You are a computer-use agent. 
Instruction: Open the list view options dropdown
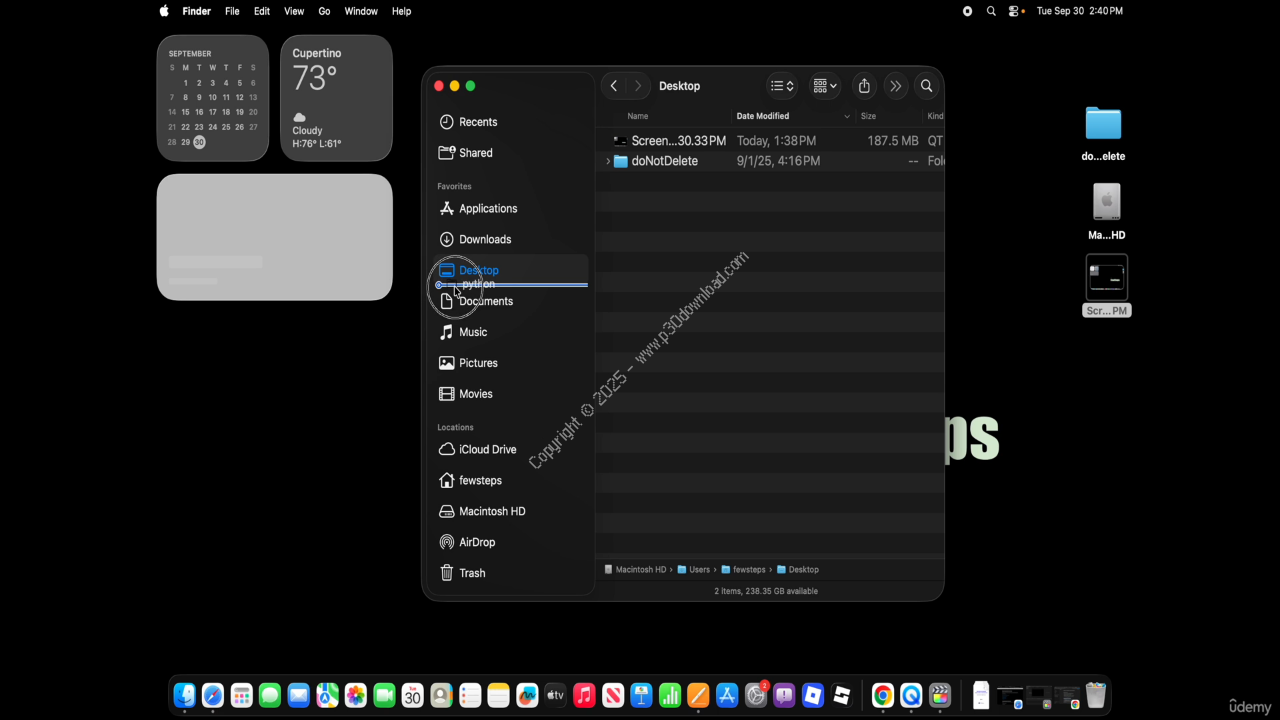[782, 86]
